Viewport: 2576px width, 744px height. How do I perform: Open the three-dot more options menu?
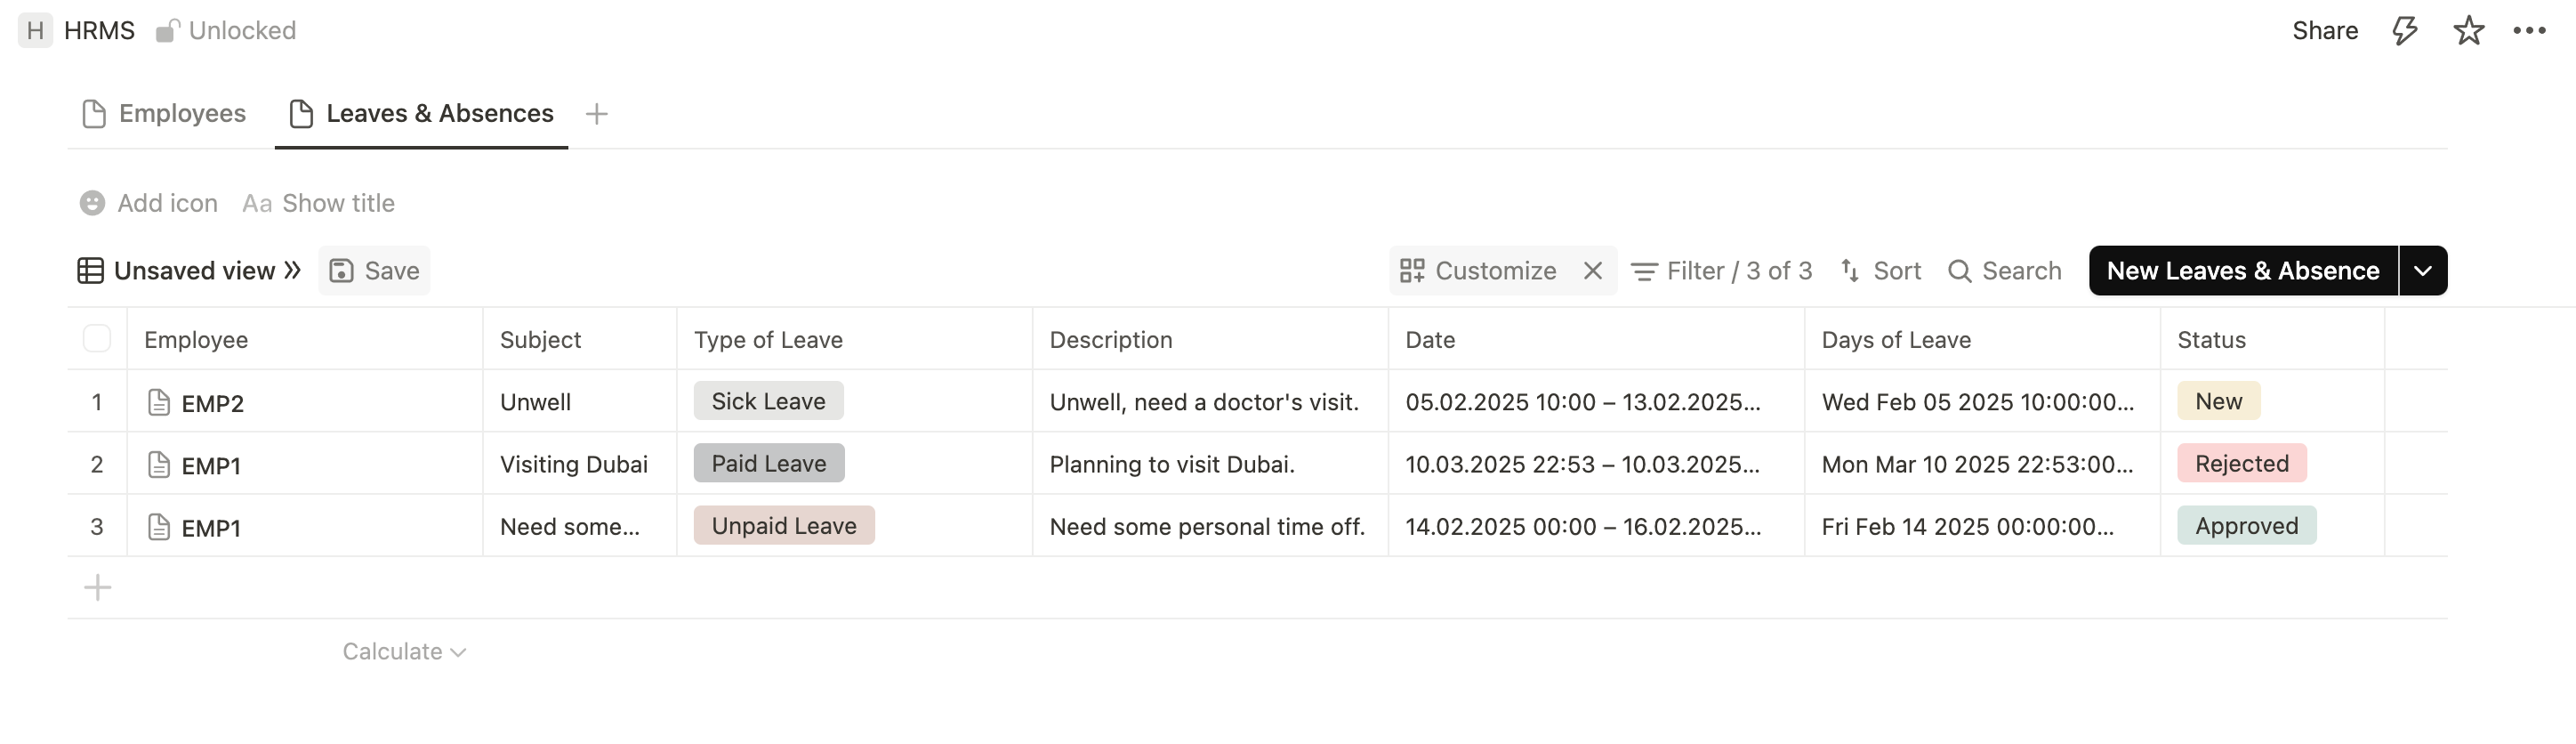(x=2529, y=31)
